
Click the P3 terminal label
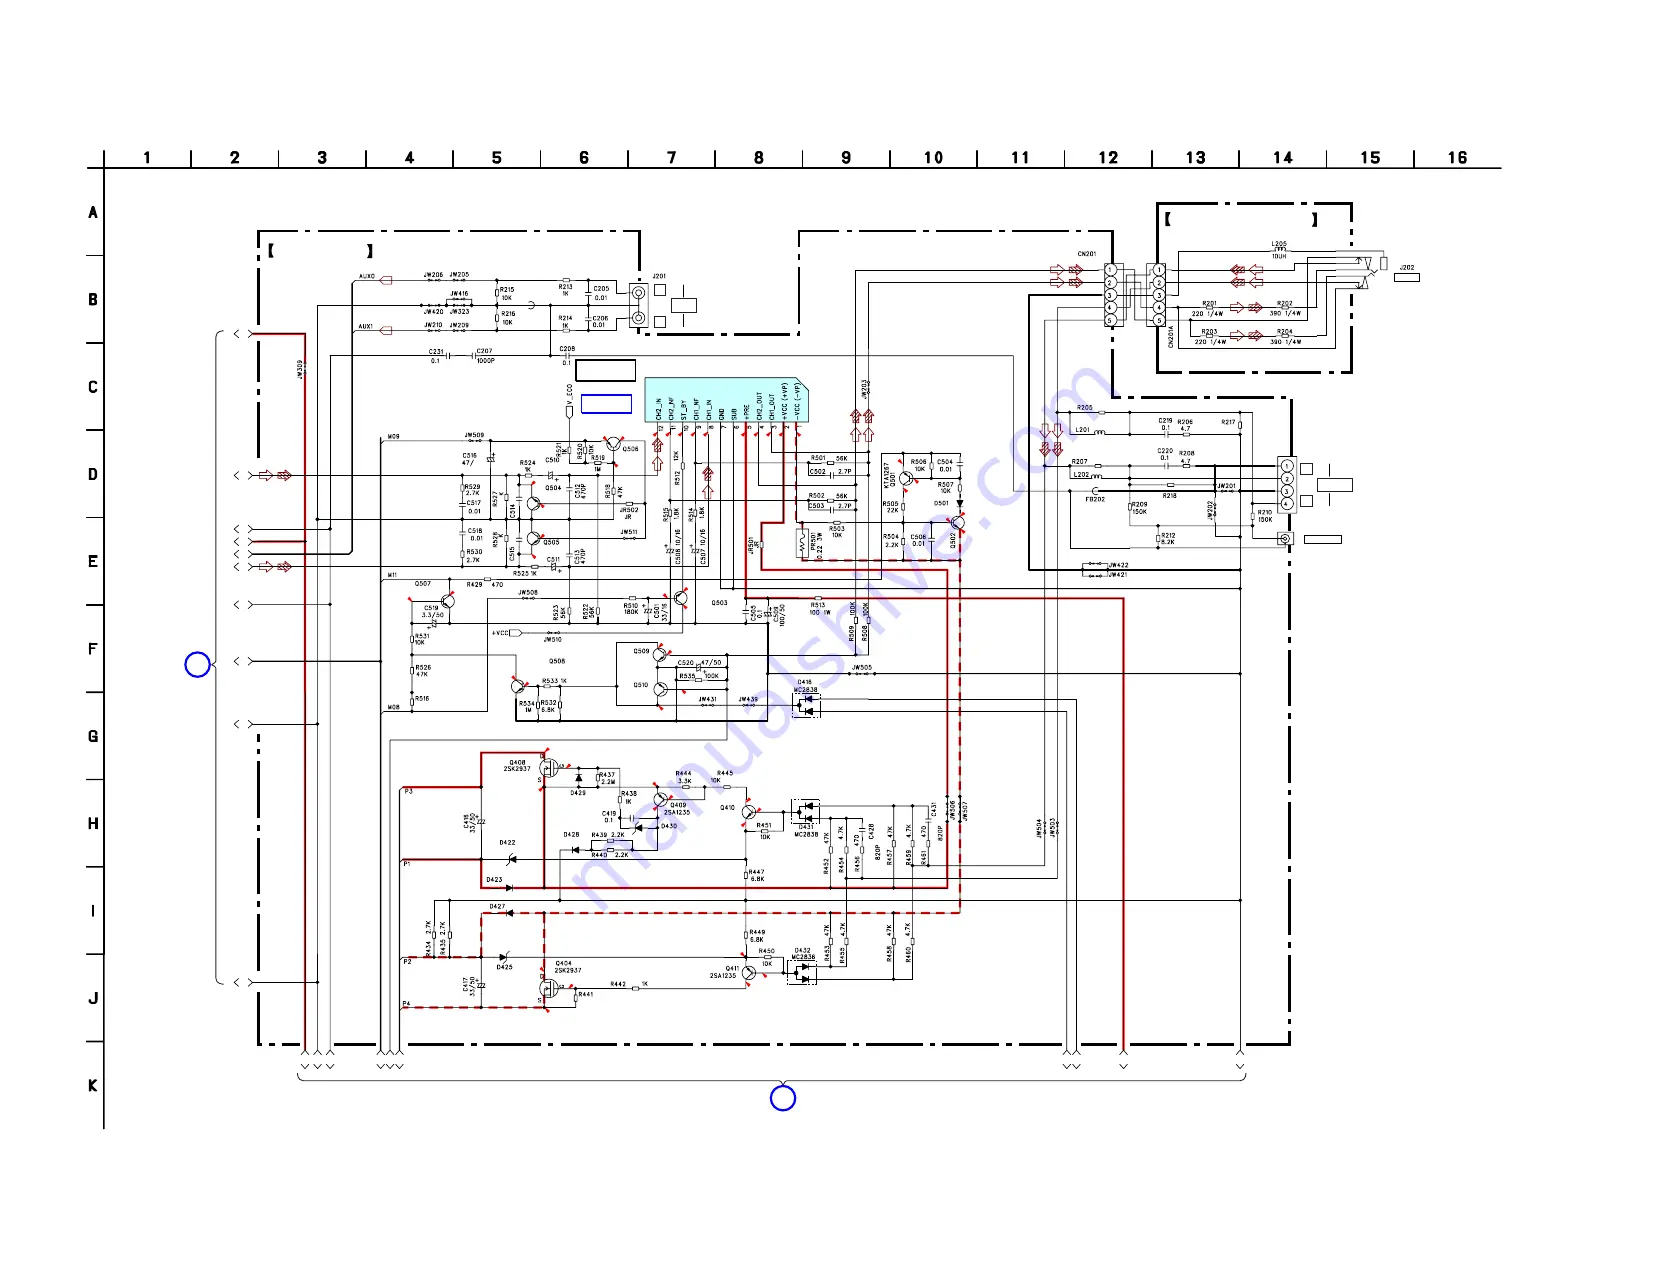point(408,792)
